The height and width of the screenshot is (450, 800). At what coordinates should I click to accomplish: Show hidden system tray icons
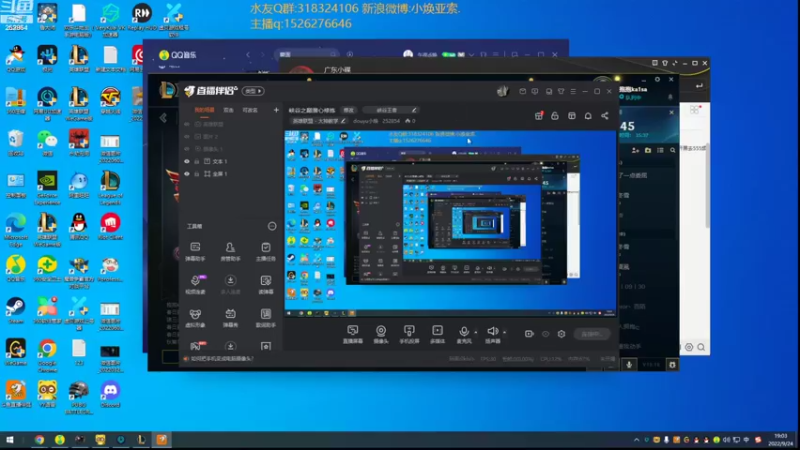click(636, 439)
